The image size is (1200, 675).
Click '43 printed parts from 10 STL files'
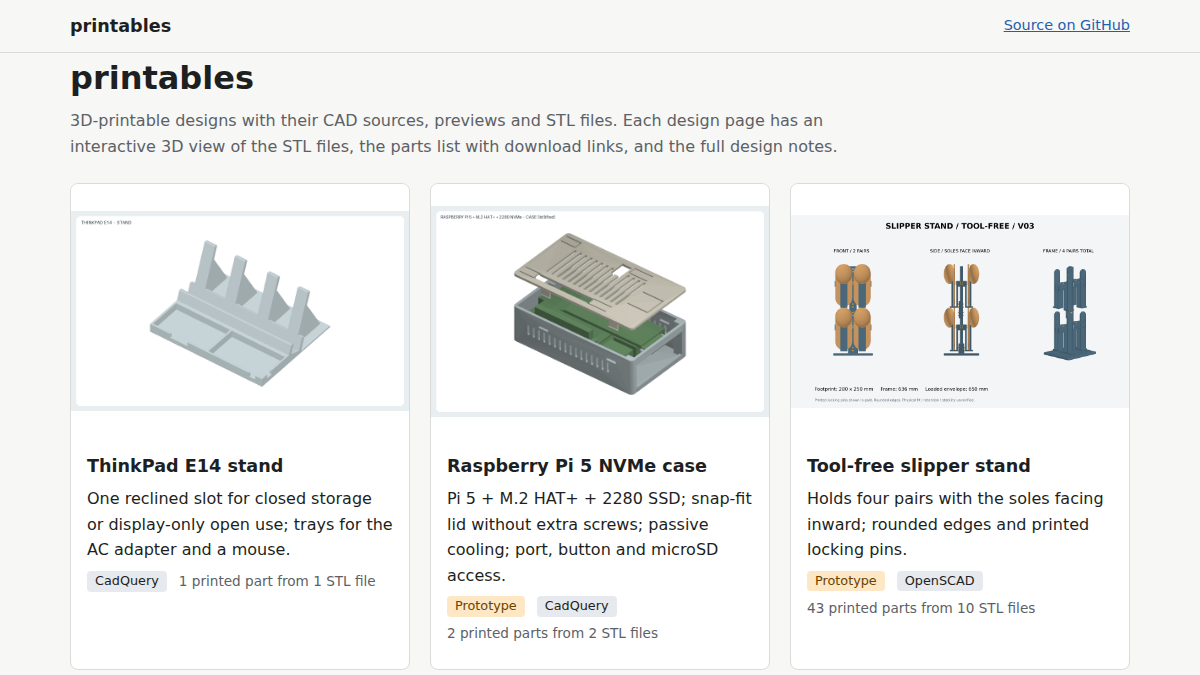[921, 608]
